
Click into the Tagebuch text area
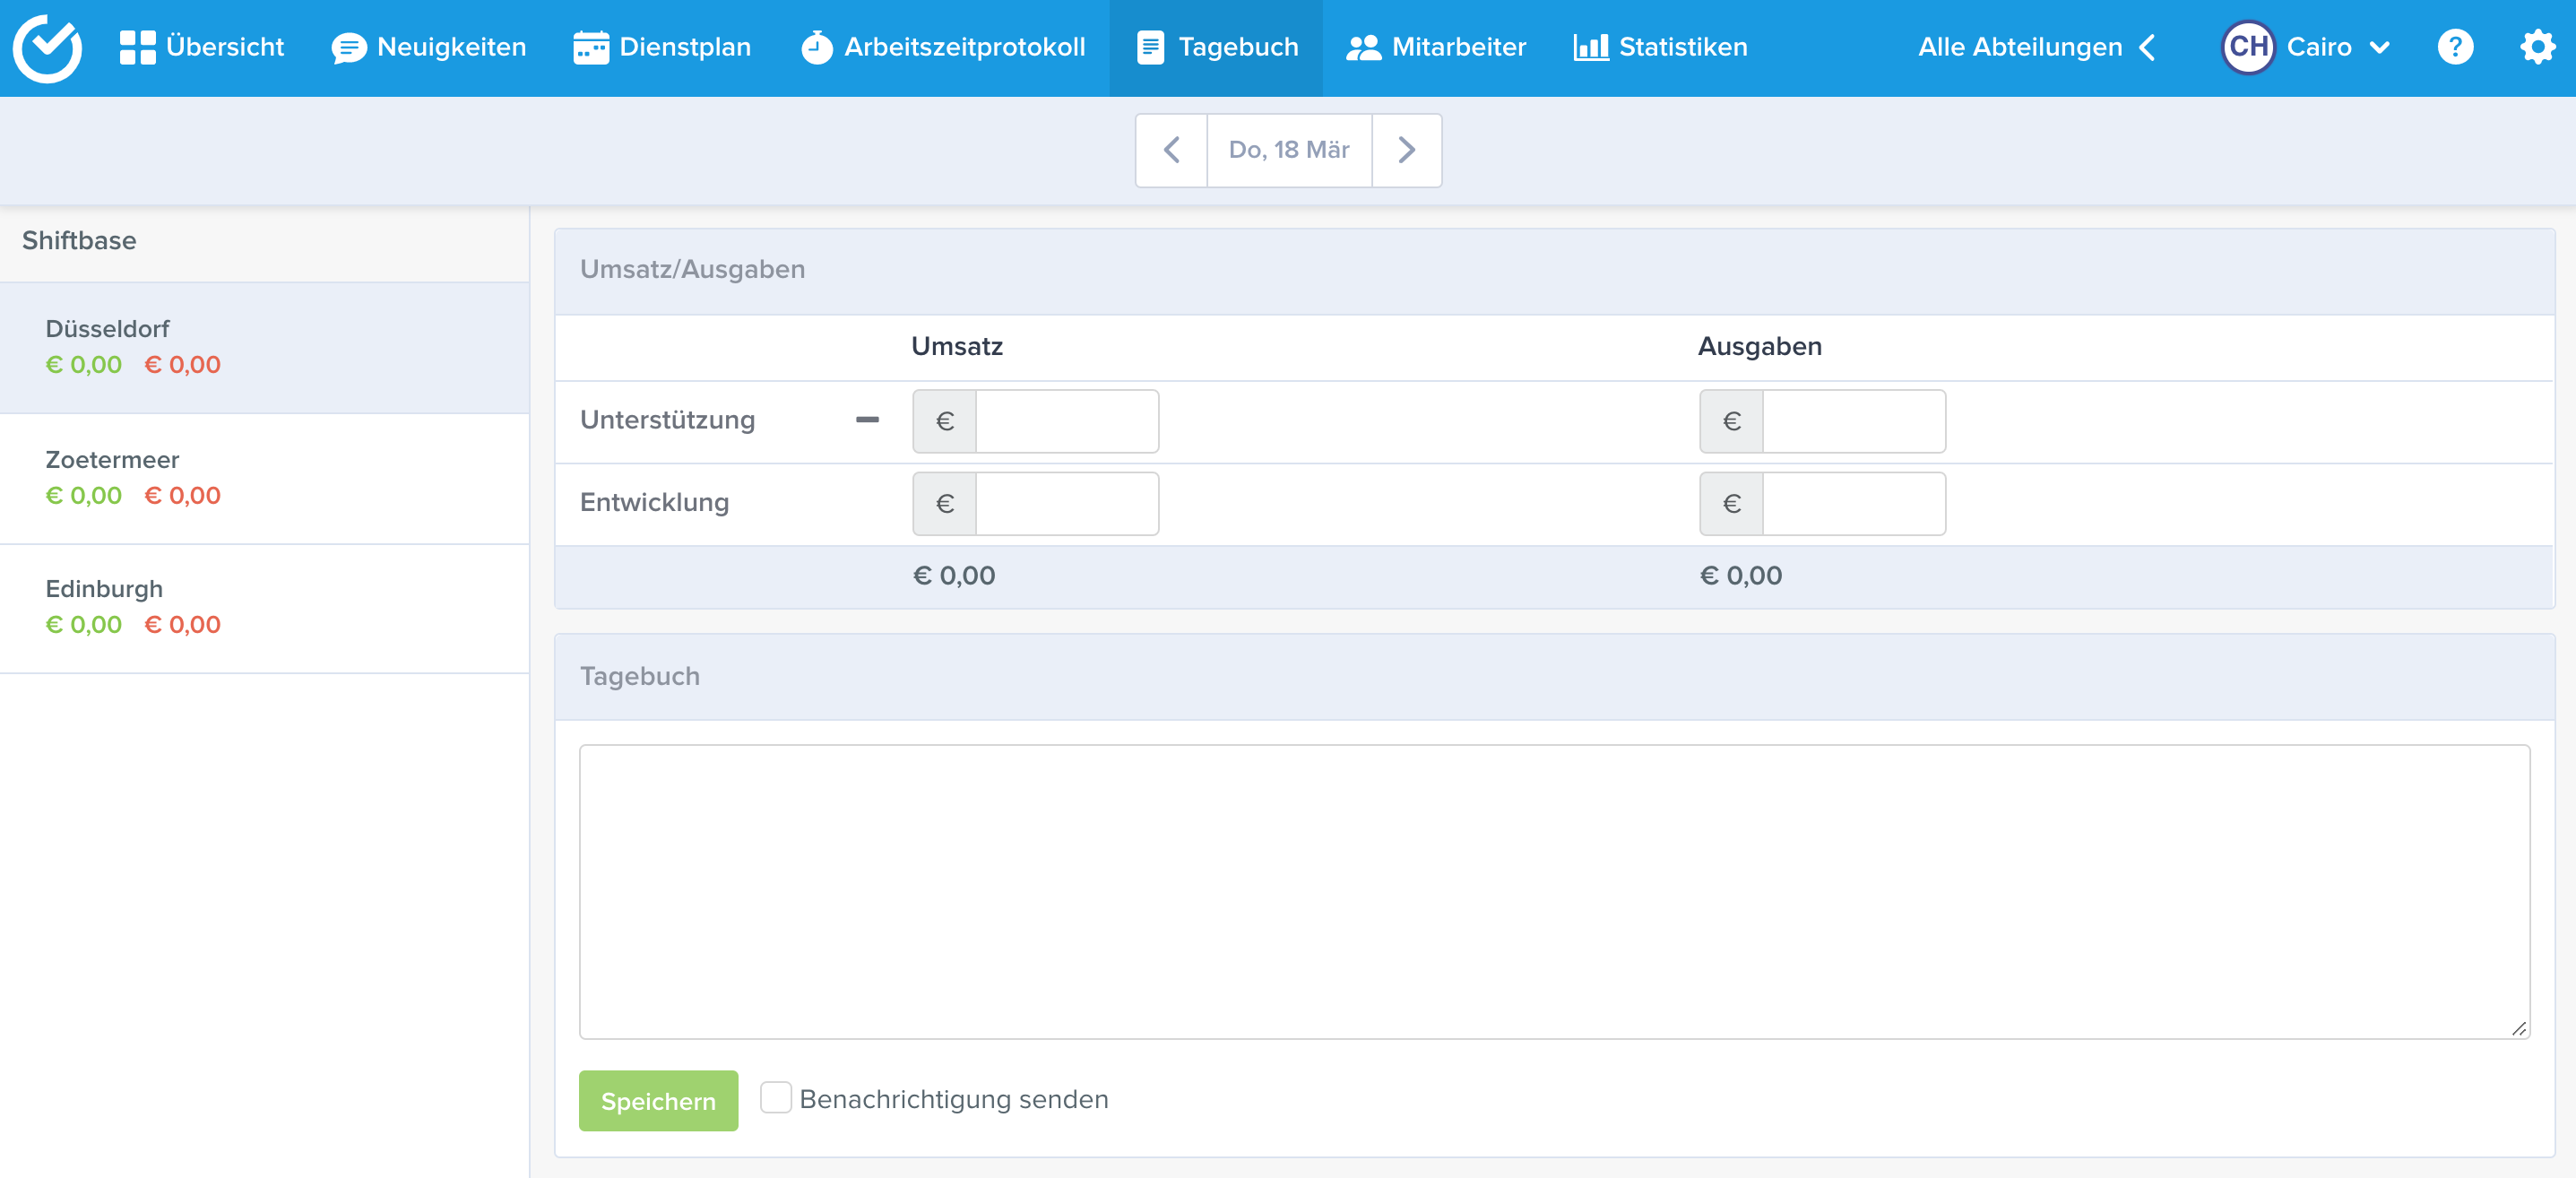click(x=1554, y=891)
